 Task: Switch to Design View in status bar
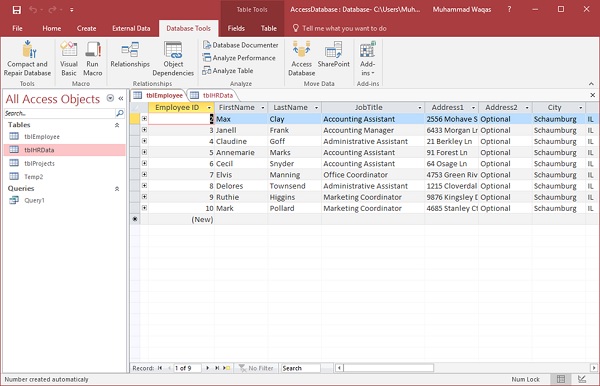[582, 379]
